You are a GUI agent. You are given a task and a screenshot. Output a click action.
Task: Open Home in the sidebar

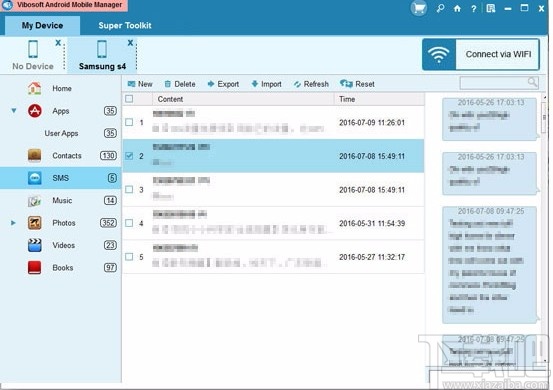(62, 89)
